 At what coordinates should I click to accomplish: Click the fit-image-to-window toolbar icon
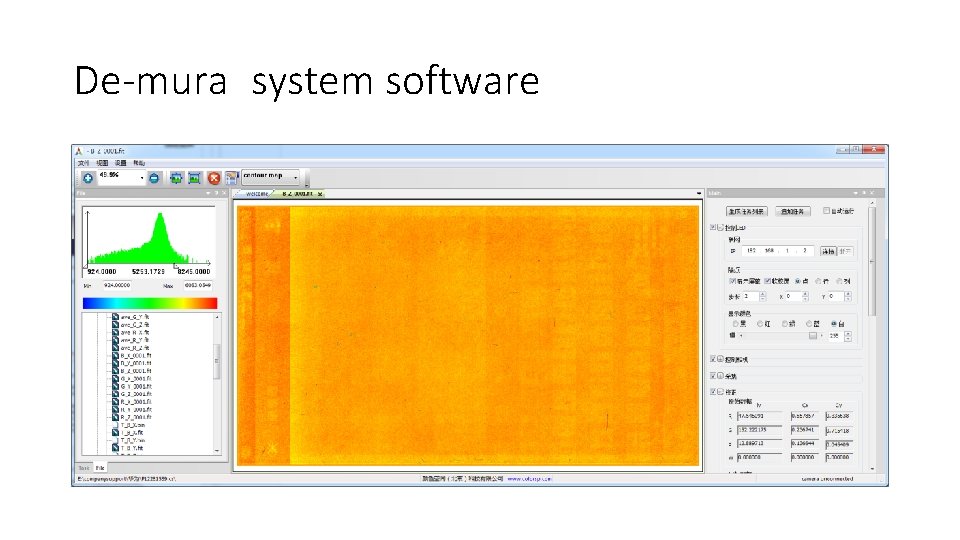(176, 178)
